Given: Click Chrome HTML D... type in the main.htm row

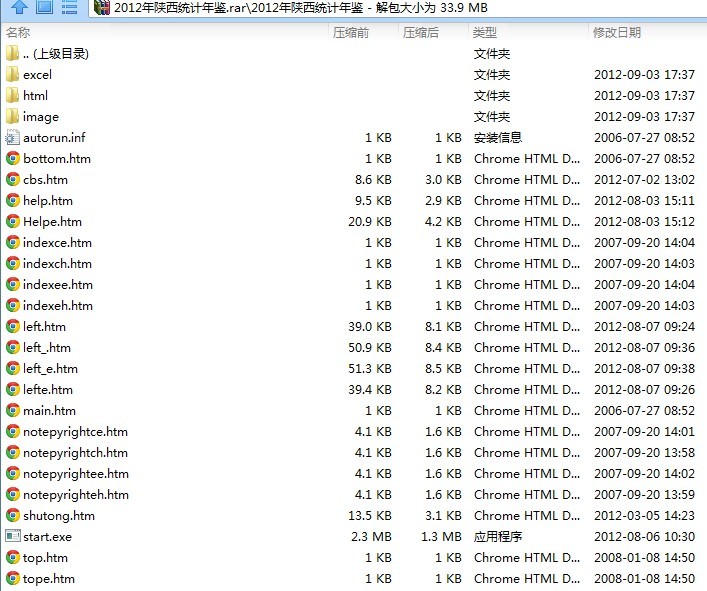Looking at the screenshot, I should 527,410.
